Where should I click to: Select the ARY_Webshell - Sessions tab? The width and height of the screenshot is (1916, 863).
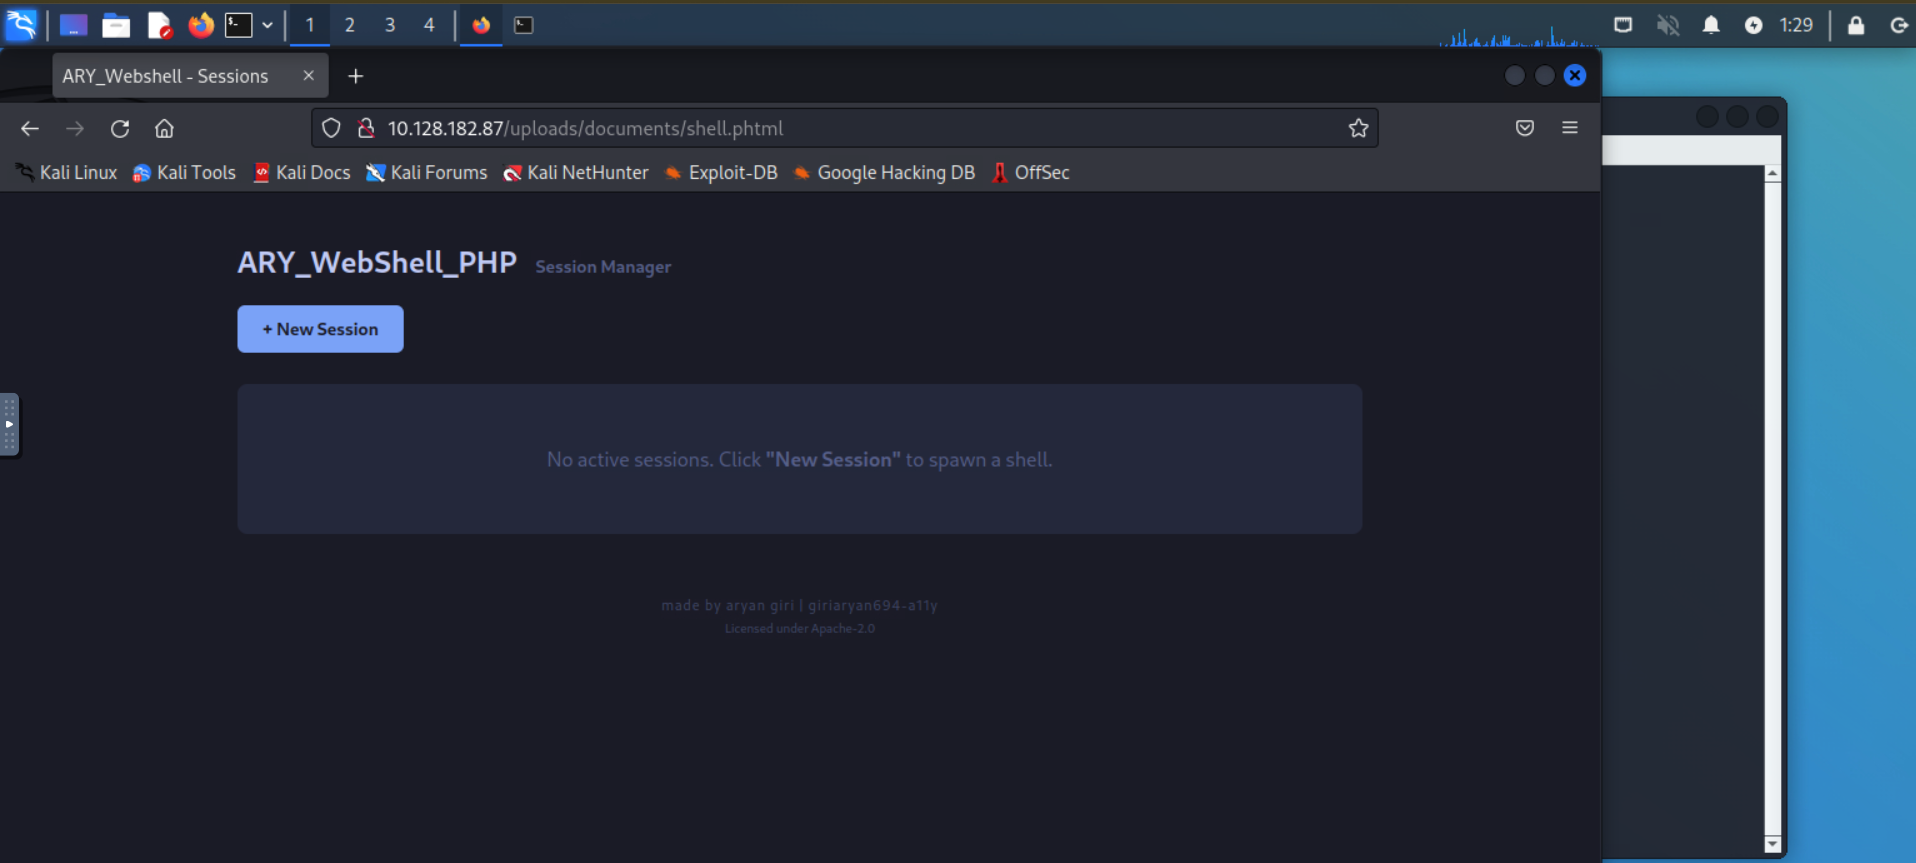coord(166,76)
